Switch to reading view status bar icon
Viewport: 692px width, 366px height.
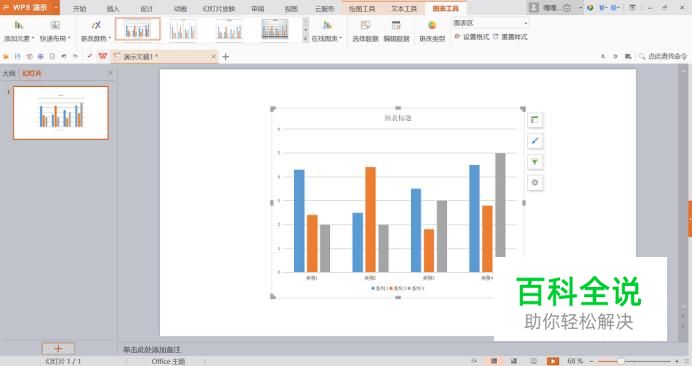point(534,361)
